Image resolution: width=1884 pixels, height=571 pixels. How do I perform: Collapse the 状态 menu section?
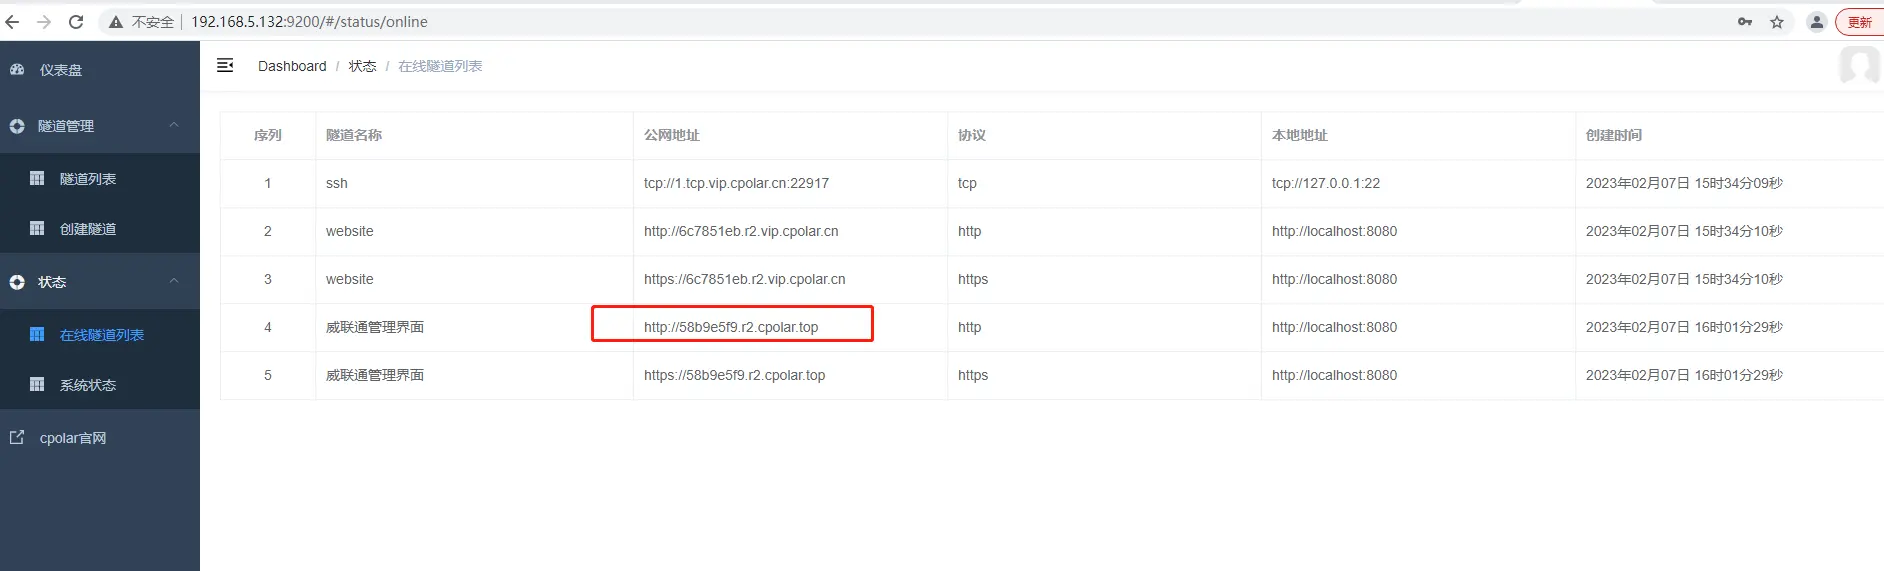(174, 281)
